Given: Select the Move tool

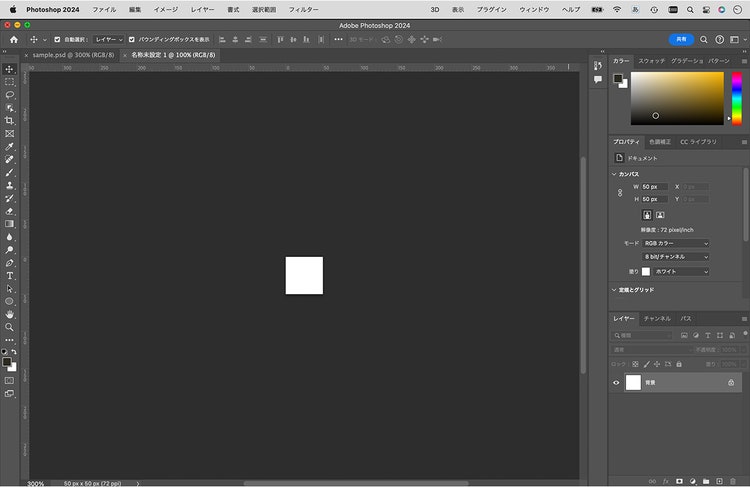Looking at the screenshot, I should [9, 69].
